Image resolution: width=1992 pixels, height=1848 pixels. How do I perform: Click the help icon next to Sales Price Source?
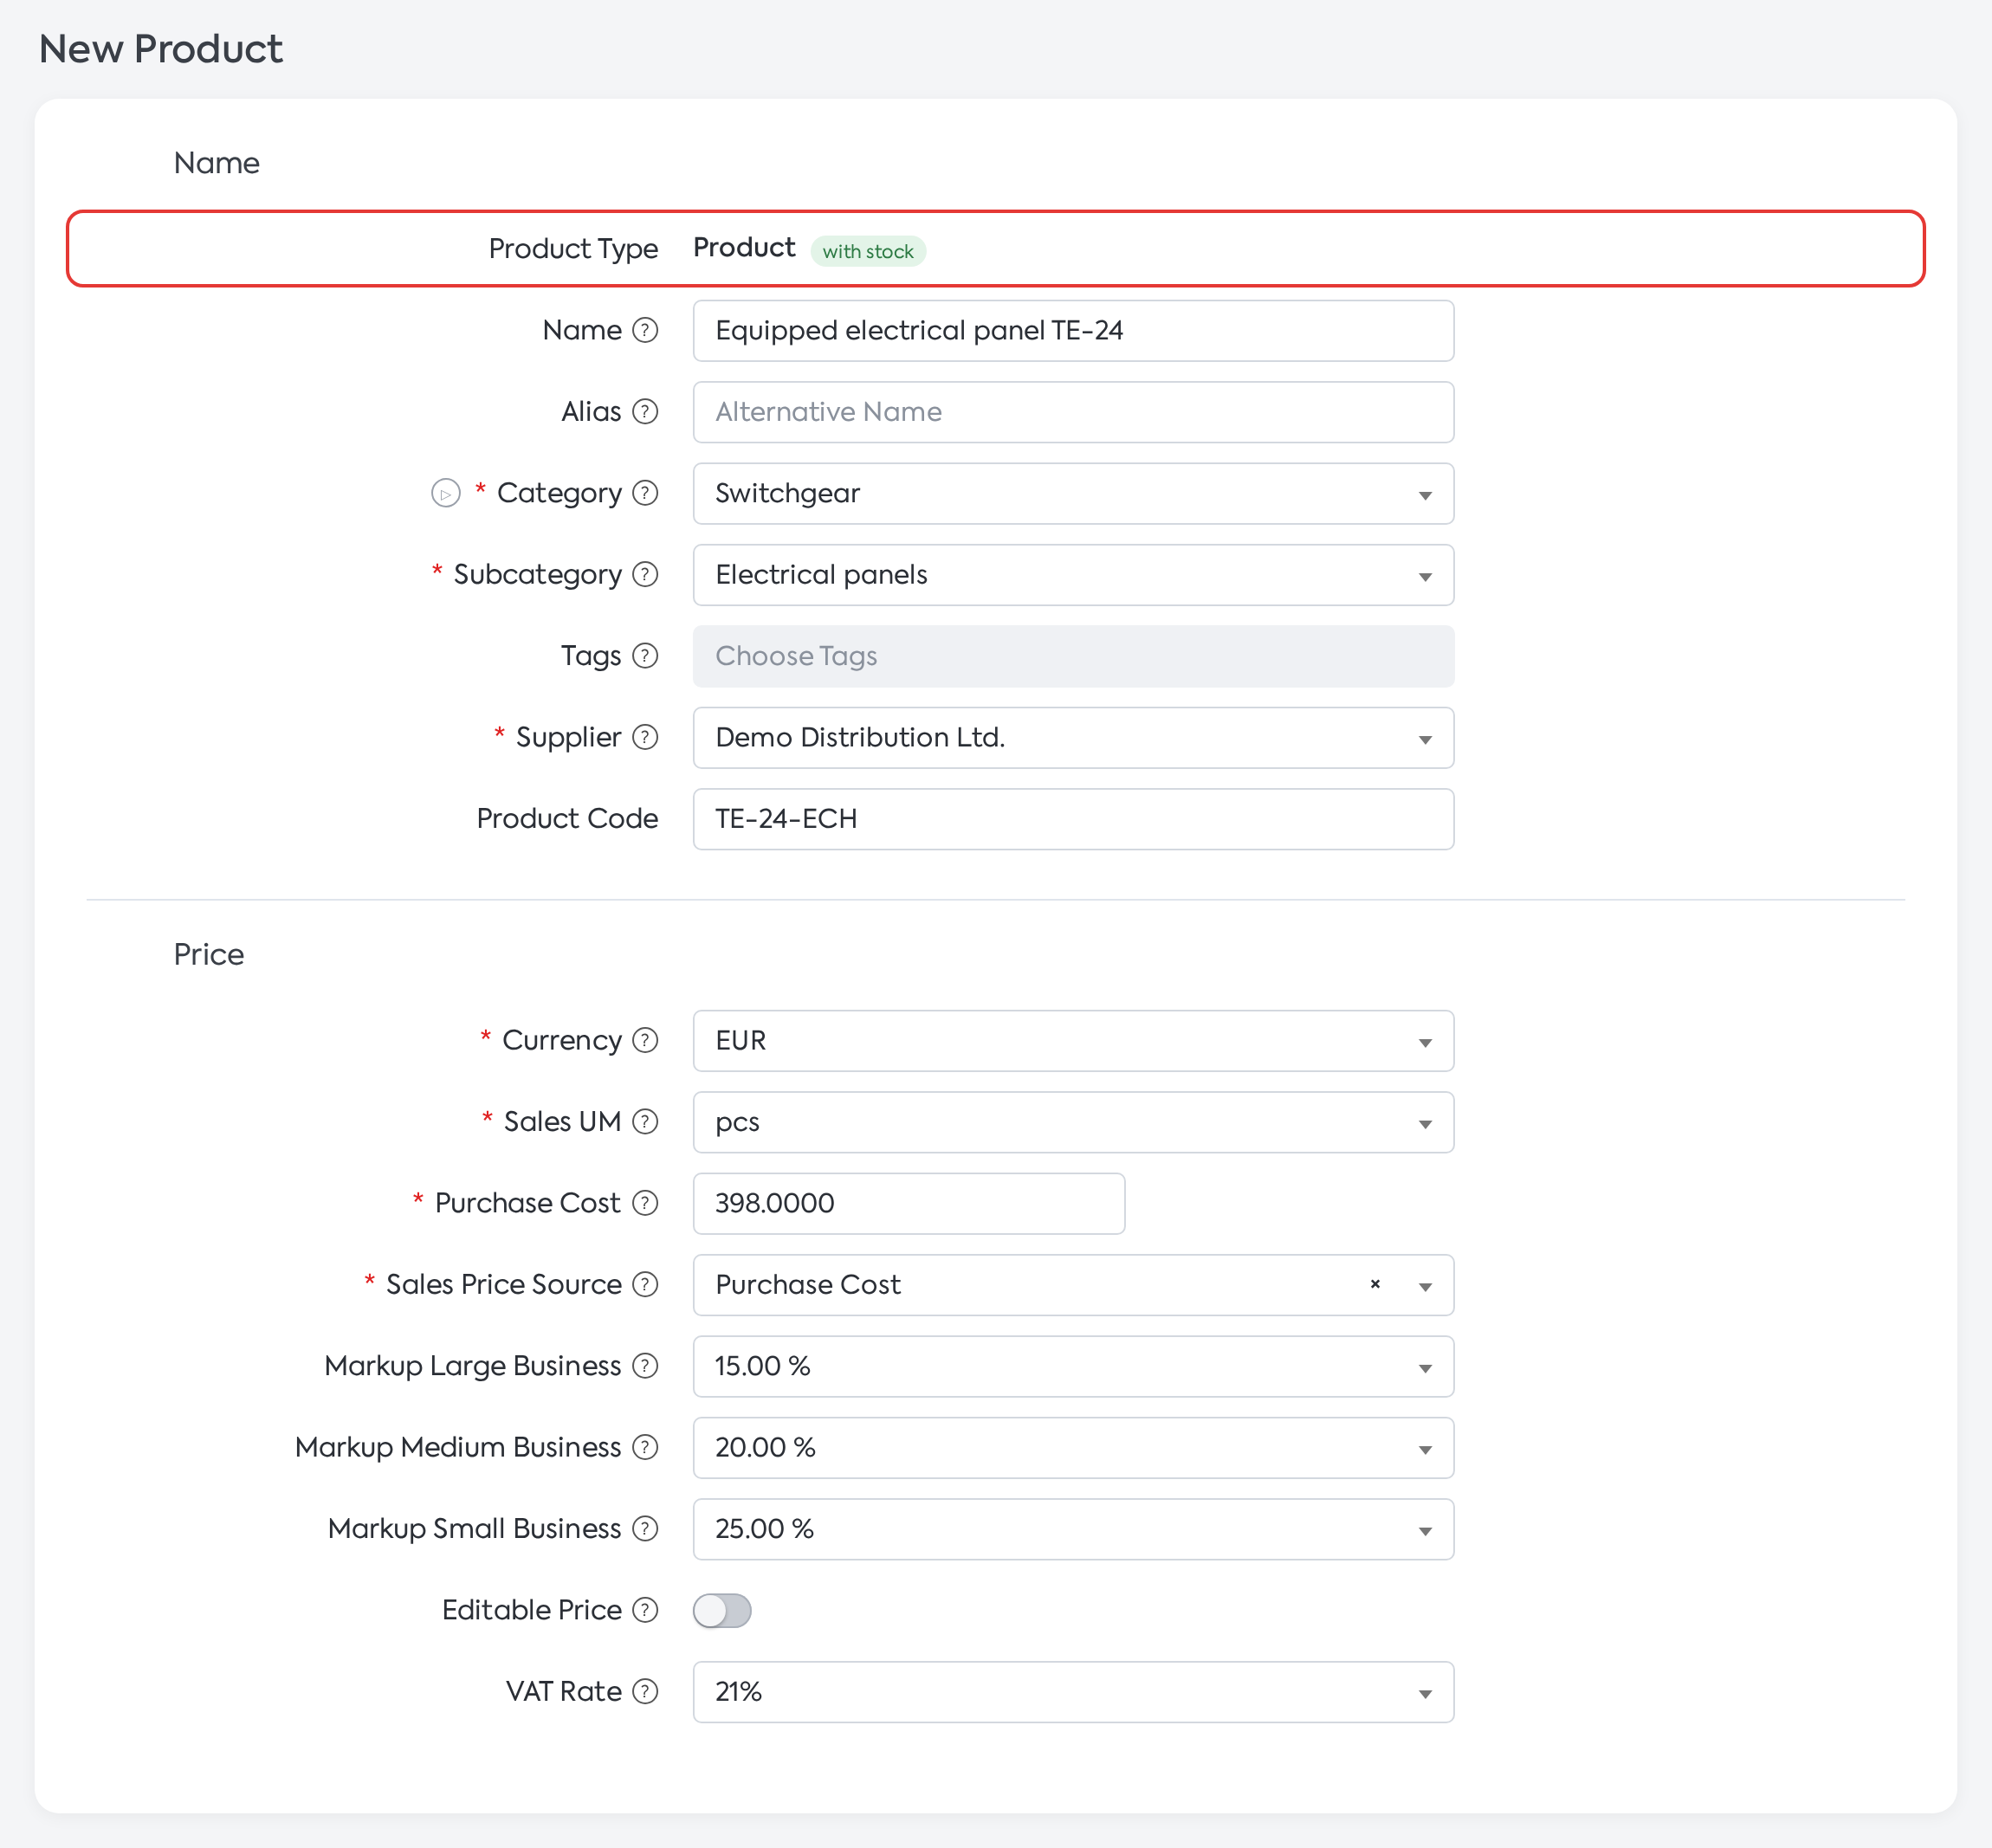pos(646,1284)
